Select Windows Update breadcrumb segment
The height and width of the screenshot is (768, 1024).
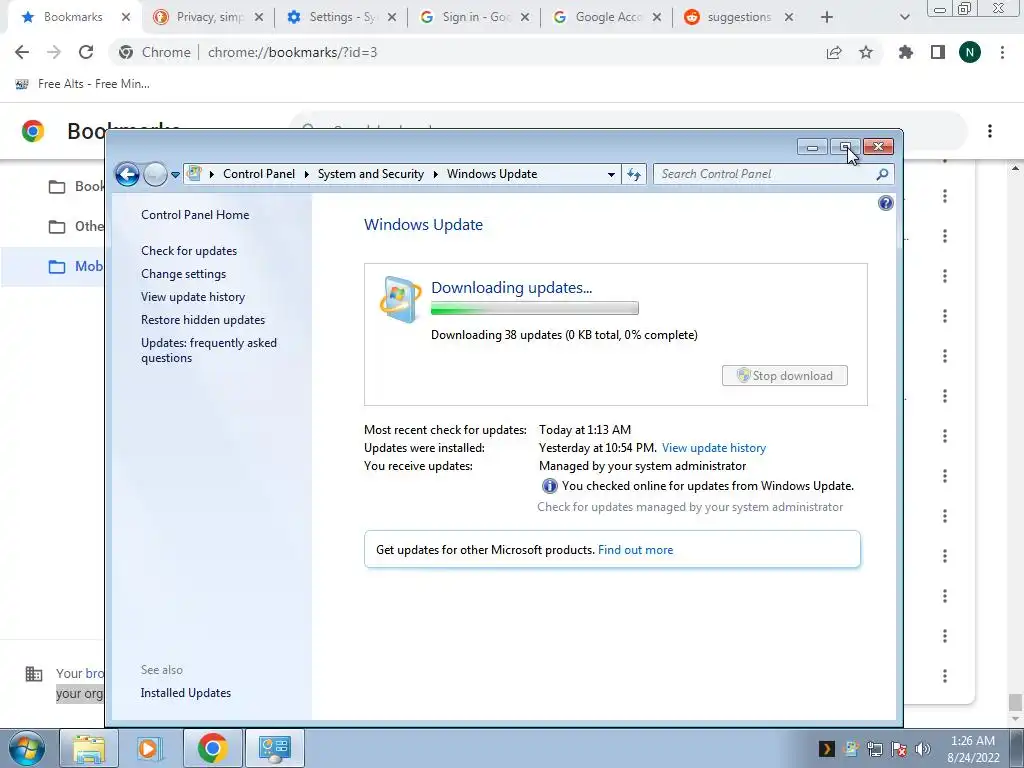pos(492,174)
